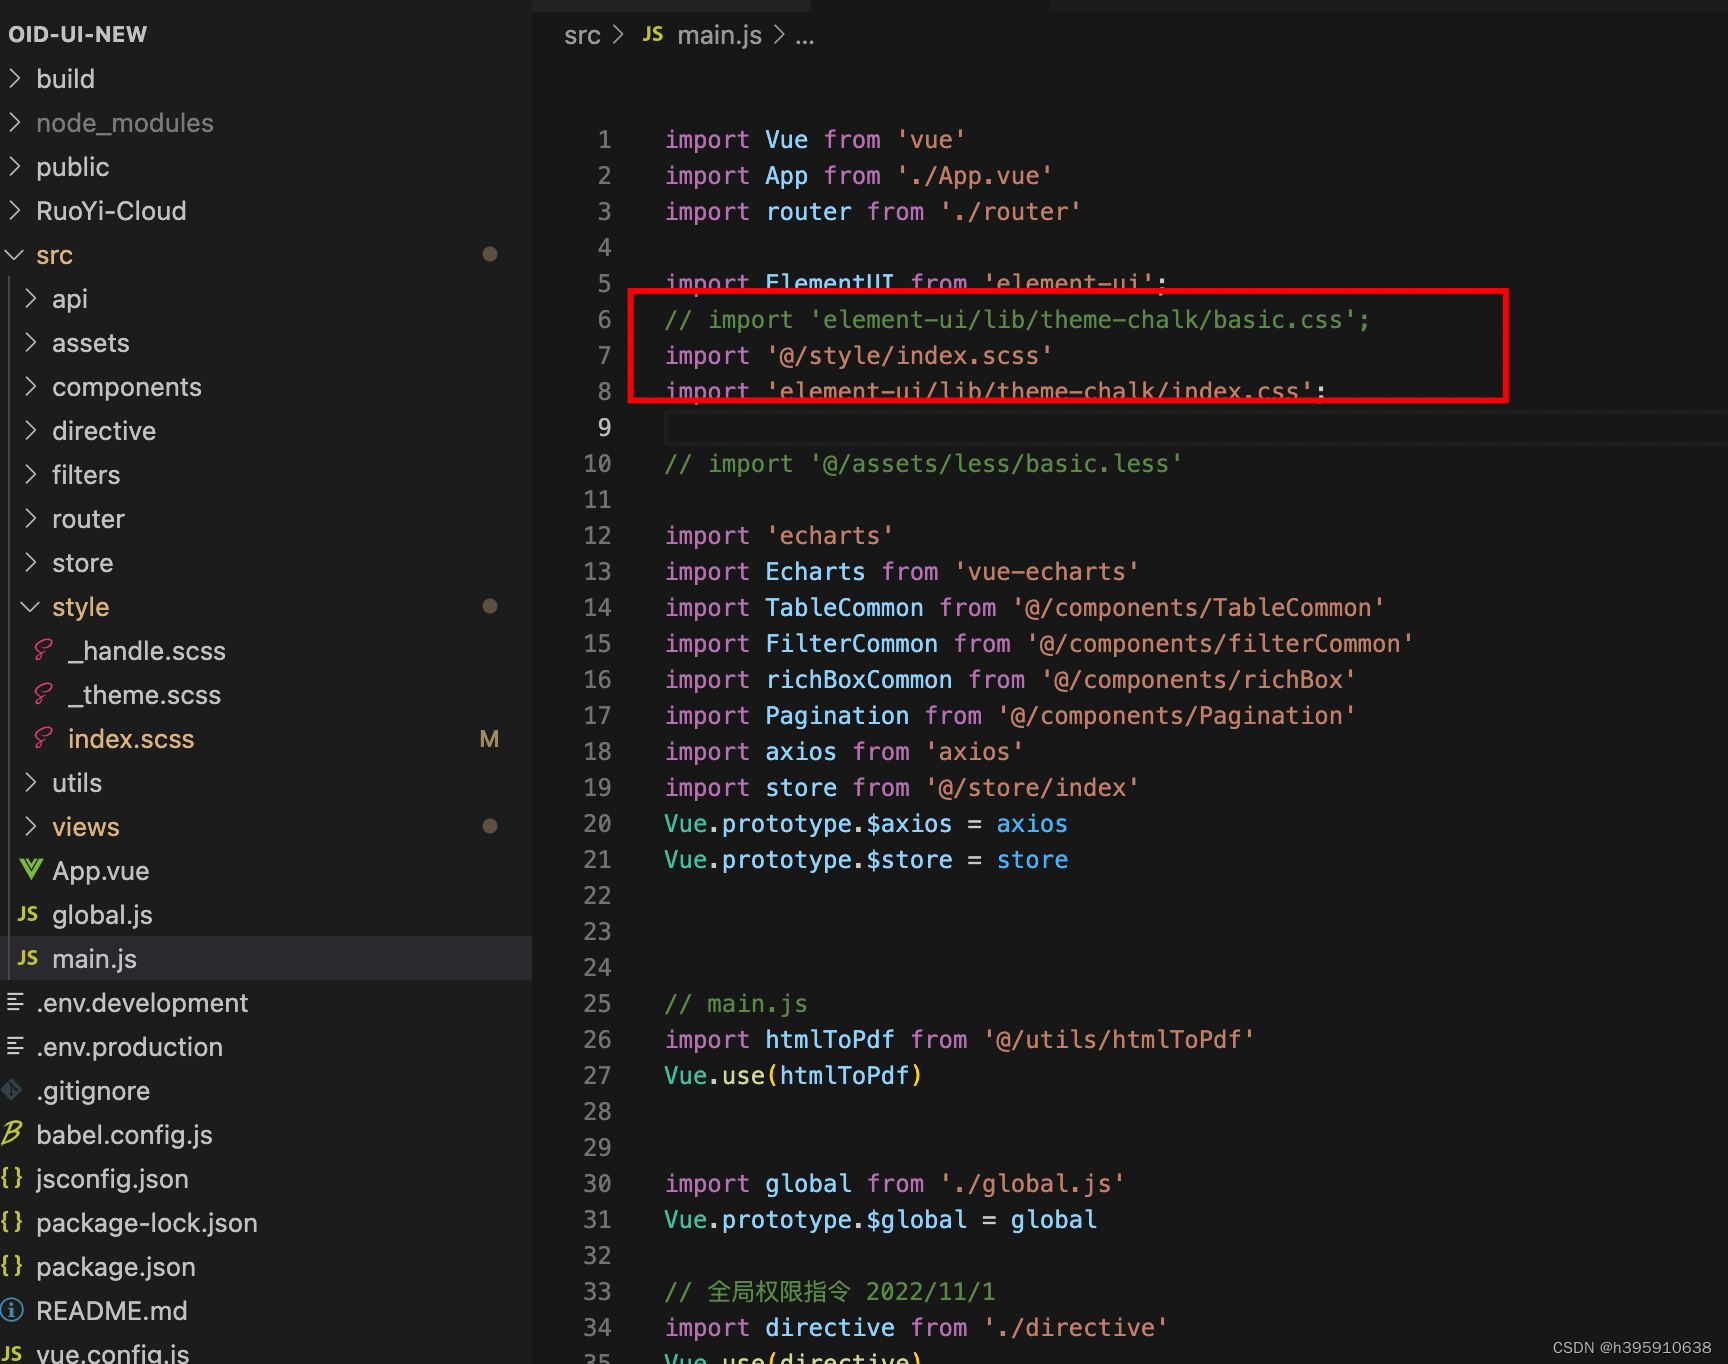Viewport: 1728px width, 1364px height.
Task: Click the JS icon of vue.config.js
Action: [12, 1353]
